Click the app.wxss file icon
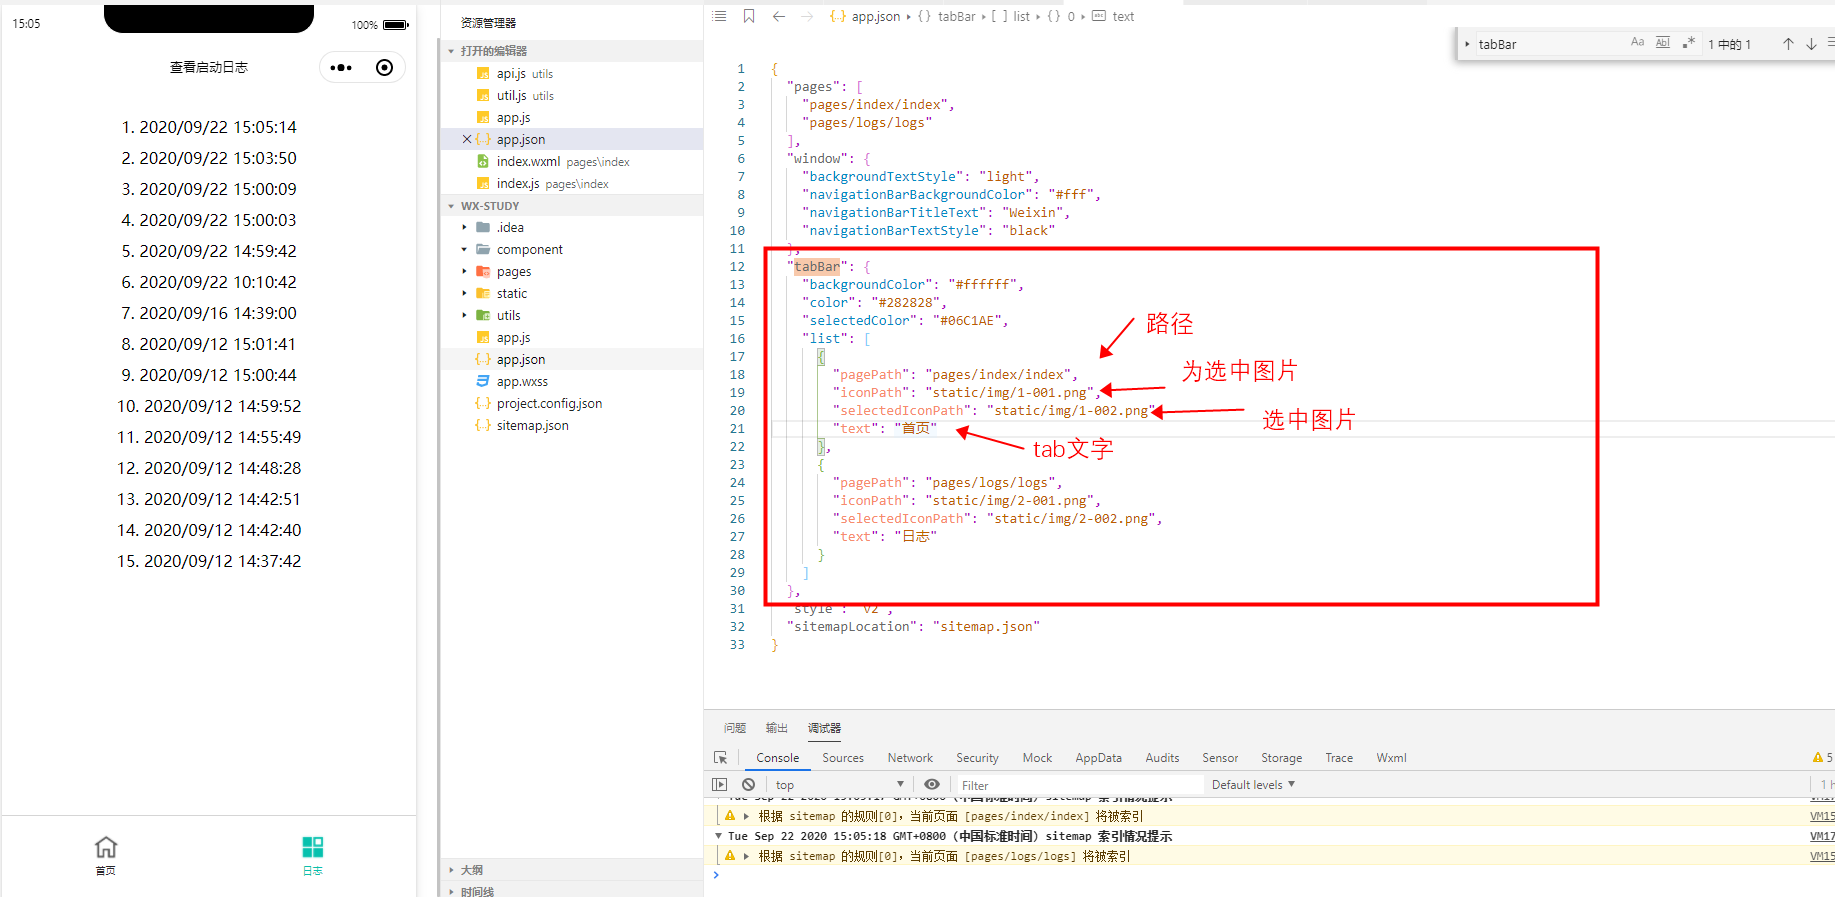Image resolution: width=1835 pixels, height=897 pixels. tap(483, 382)
